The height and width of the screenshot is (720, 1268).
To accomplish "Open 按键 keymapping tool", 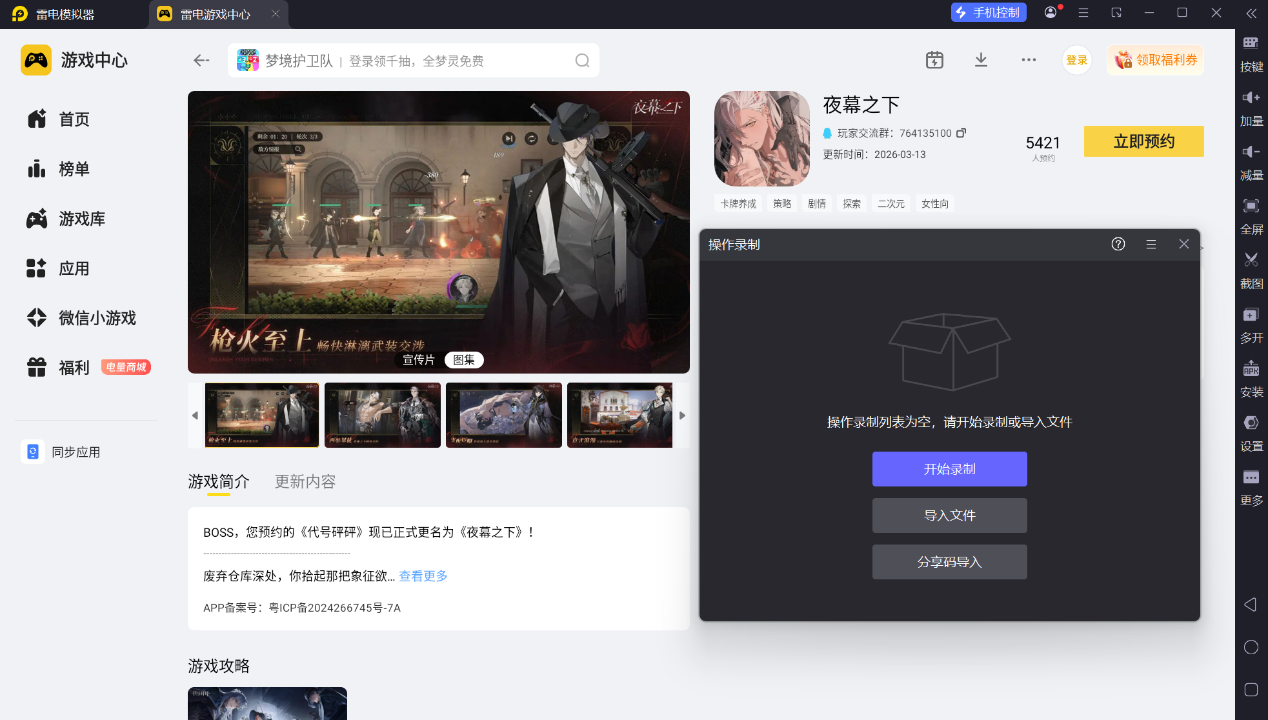I will tap(1251, 54).
